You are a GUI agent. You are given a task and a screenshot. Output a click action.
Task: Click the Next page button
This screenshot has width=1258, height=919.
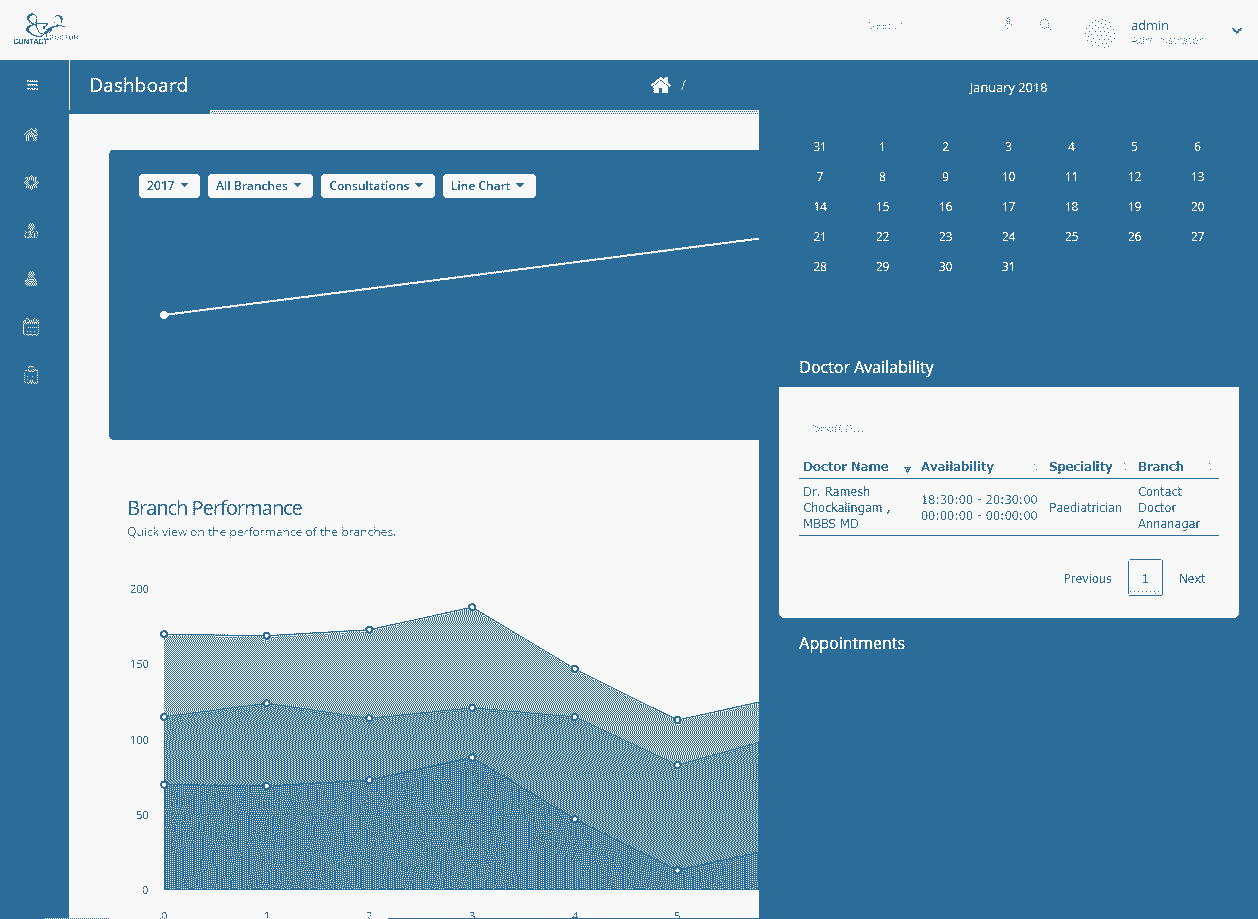click(1192, 579)
